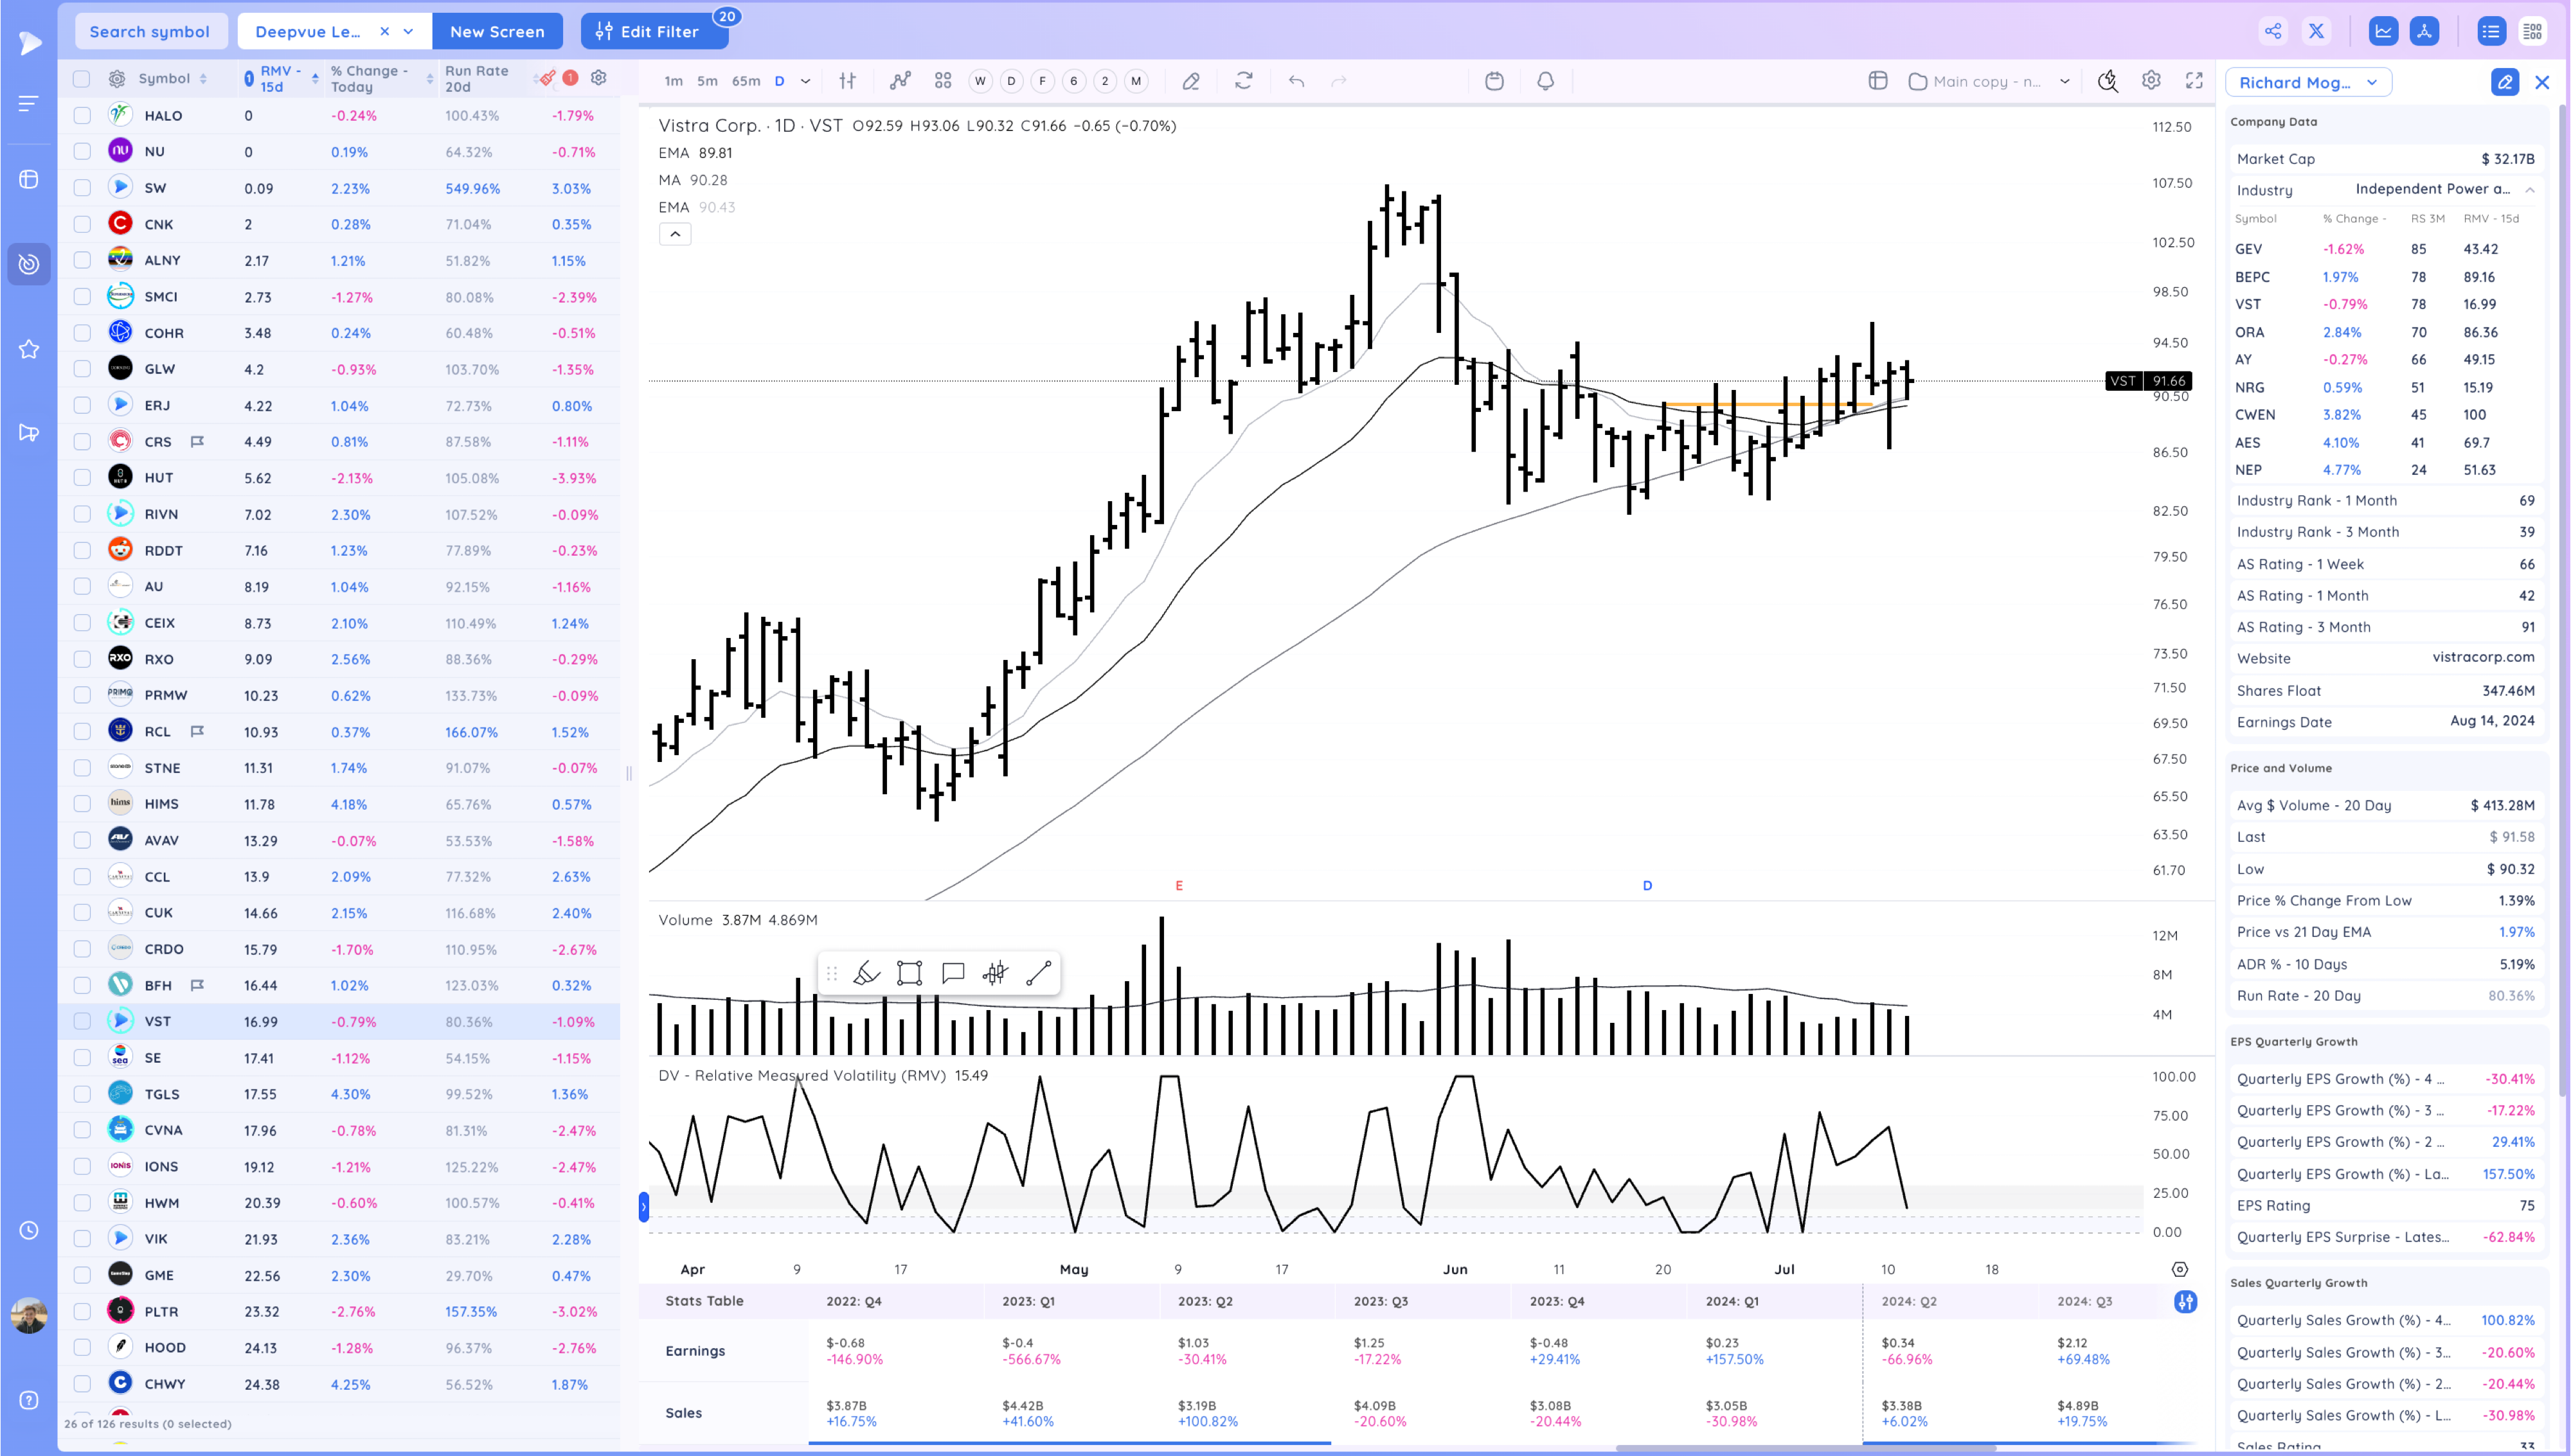
Task: Select the 5m timeframe
Action: click(707, 81)
